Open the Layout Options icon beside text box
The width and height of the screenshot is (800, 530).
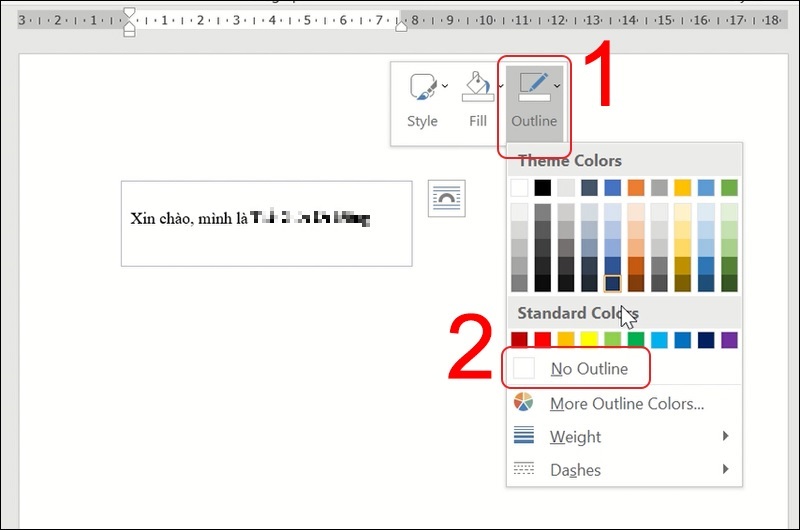pos(445,199)
